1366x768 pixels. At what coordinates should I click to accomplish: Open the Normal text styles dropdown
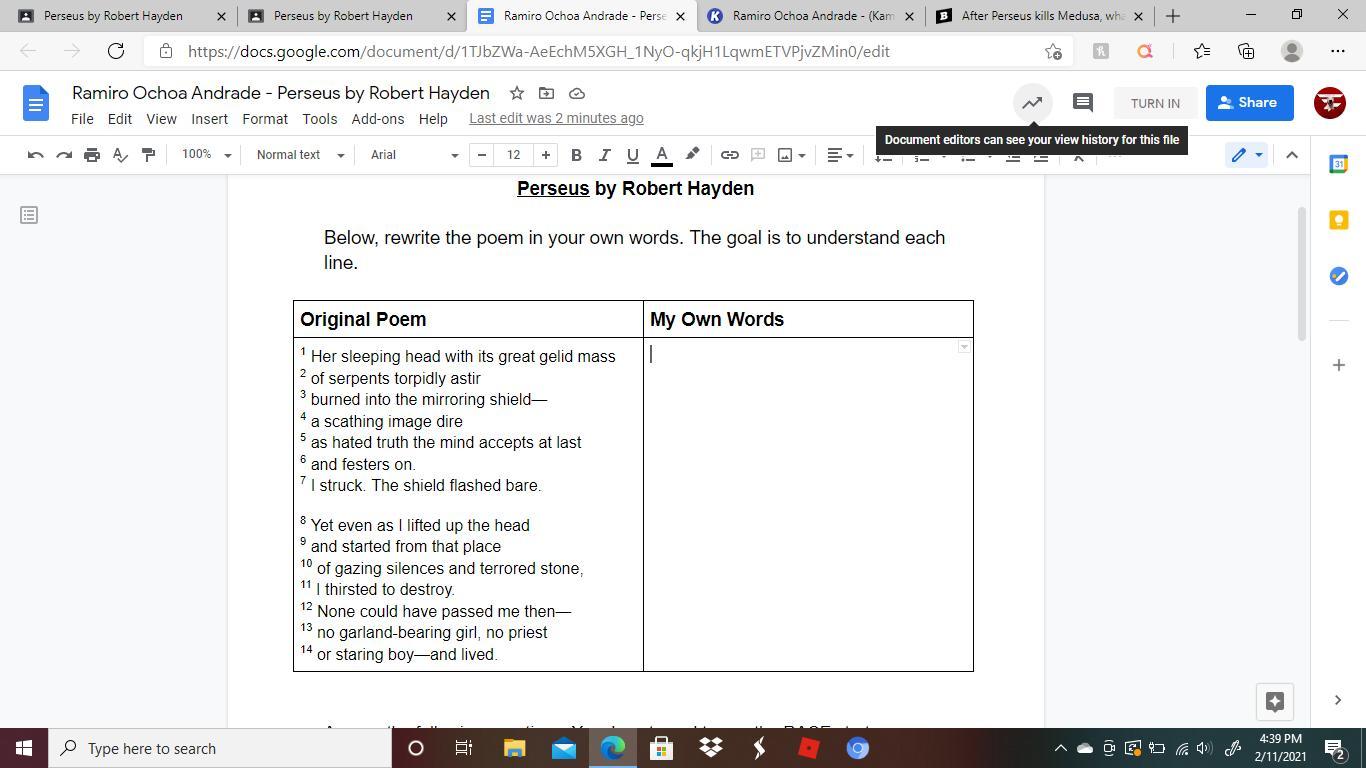(x=300, y=155)
